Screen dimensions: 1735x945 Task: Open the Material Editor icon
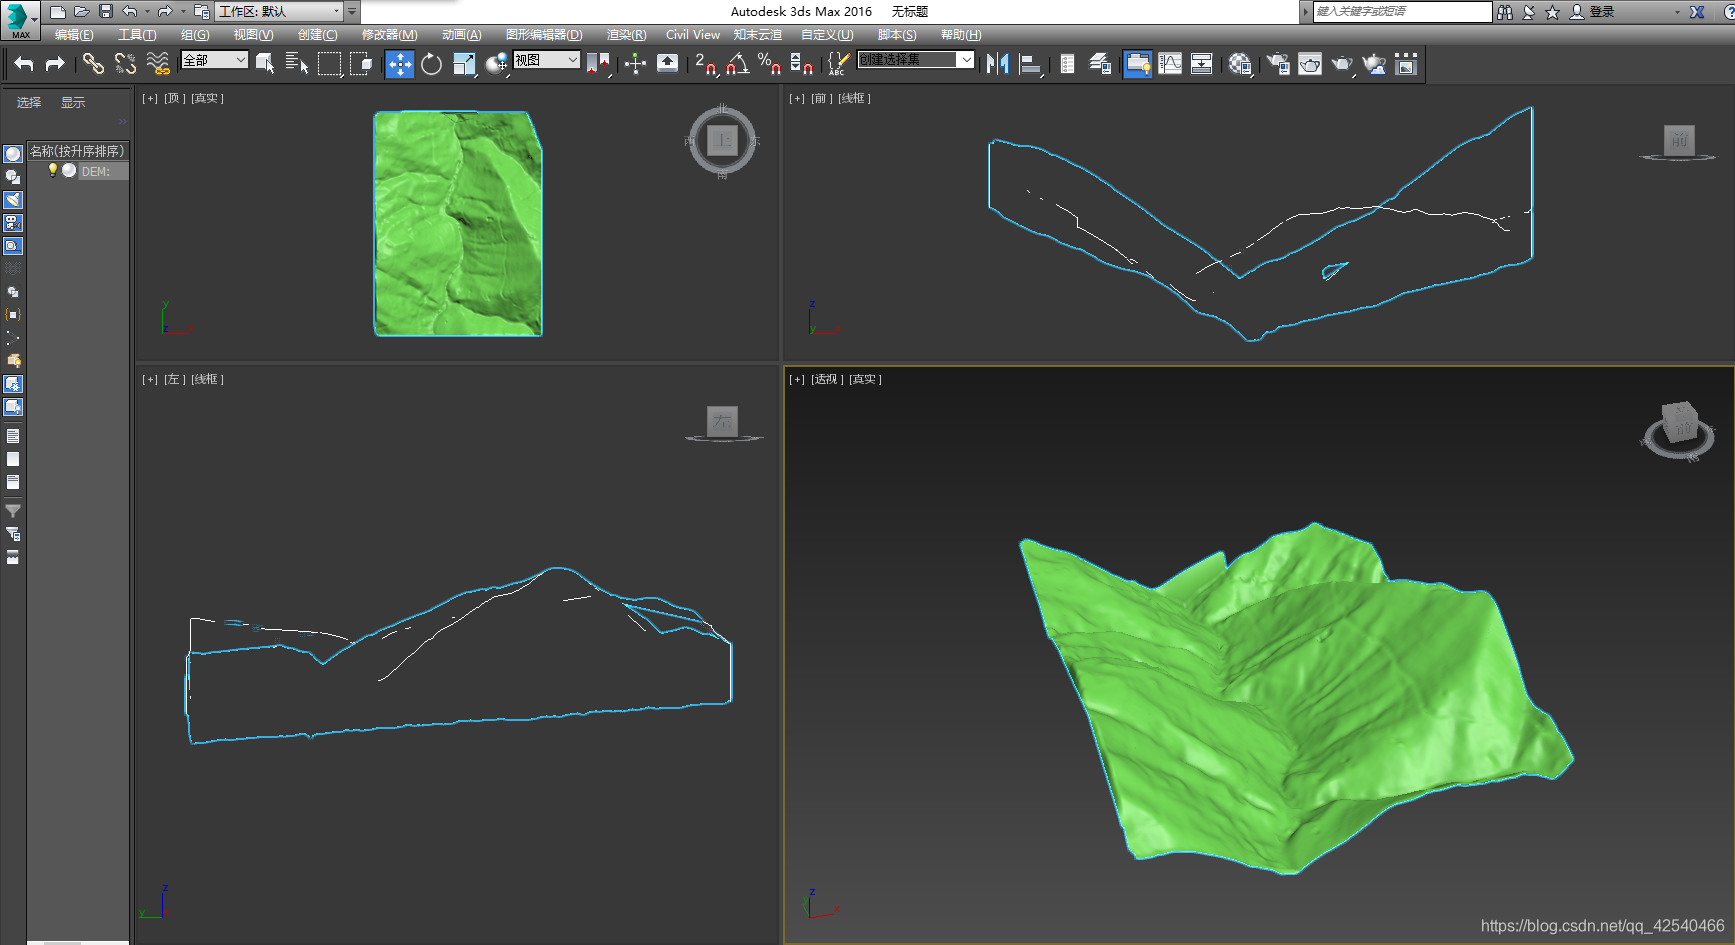pos(1240,64)
